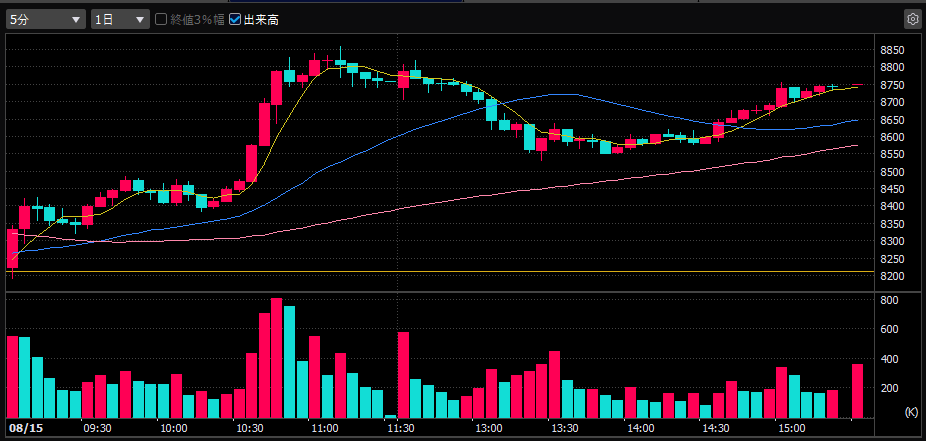Click the red volume bar at 11:30
This screenshot has width=926, height=441.
(403, 375)
